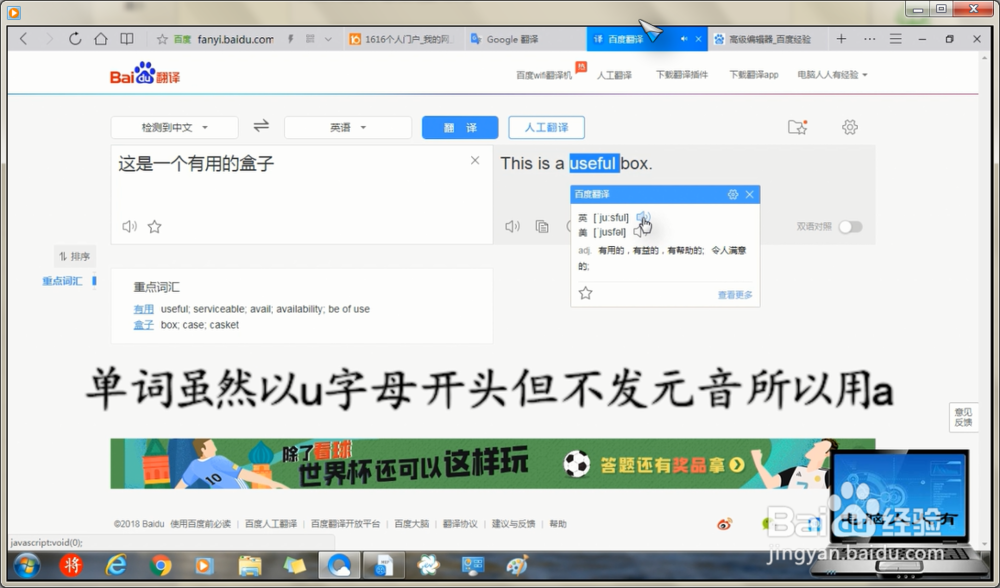The width and height of the screenshot is (1000, 588).
Task: Open the browser home page icon
Action: [x=101, y=39]
